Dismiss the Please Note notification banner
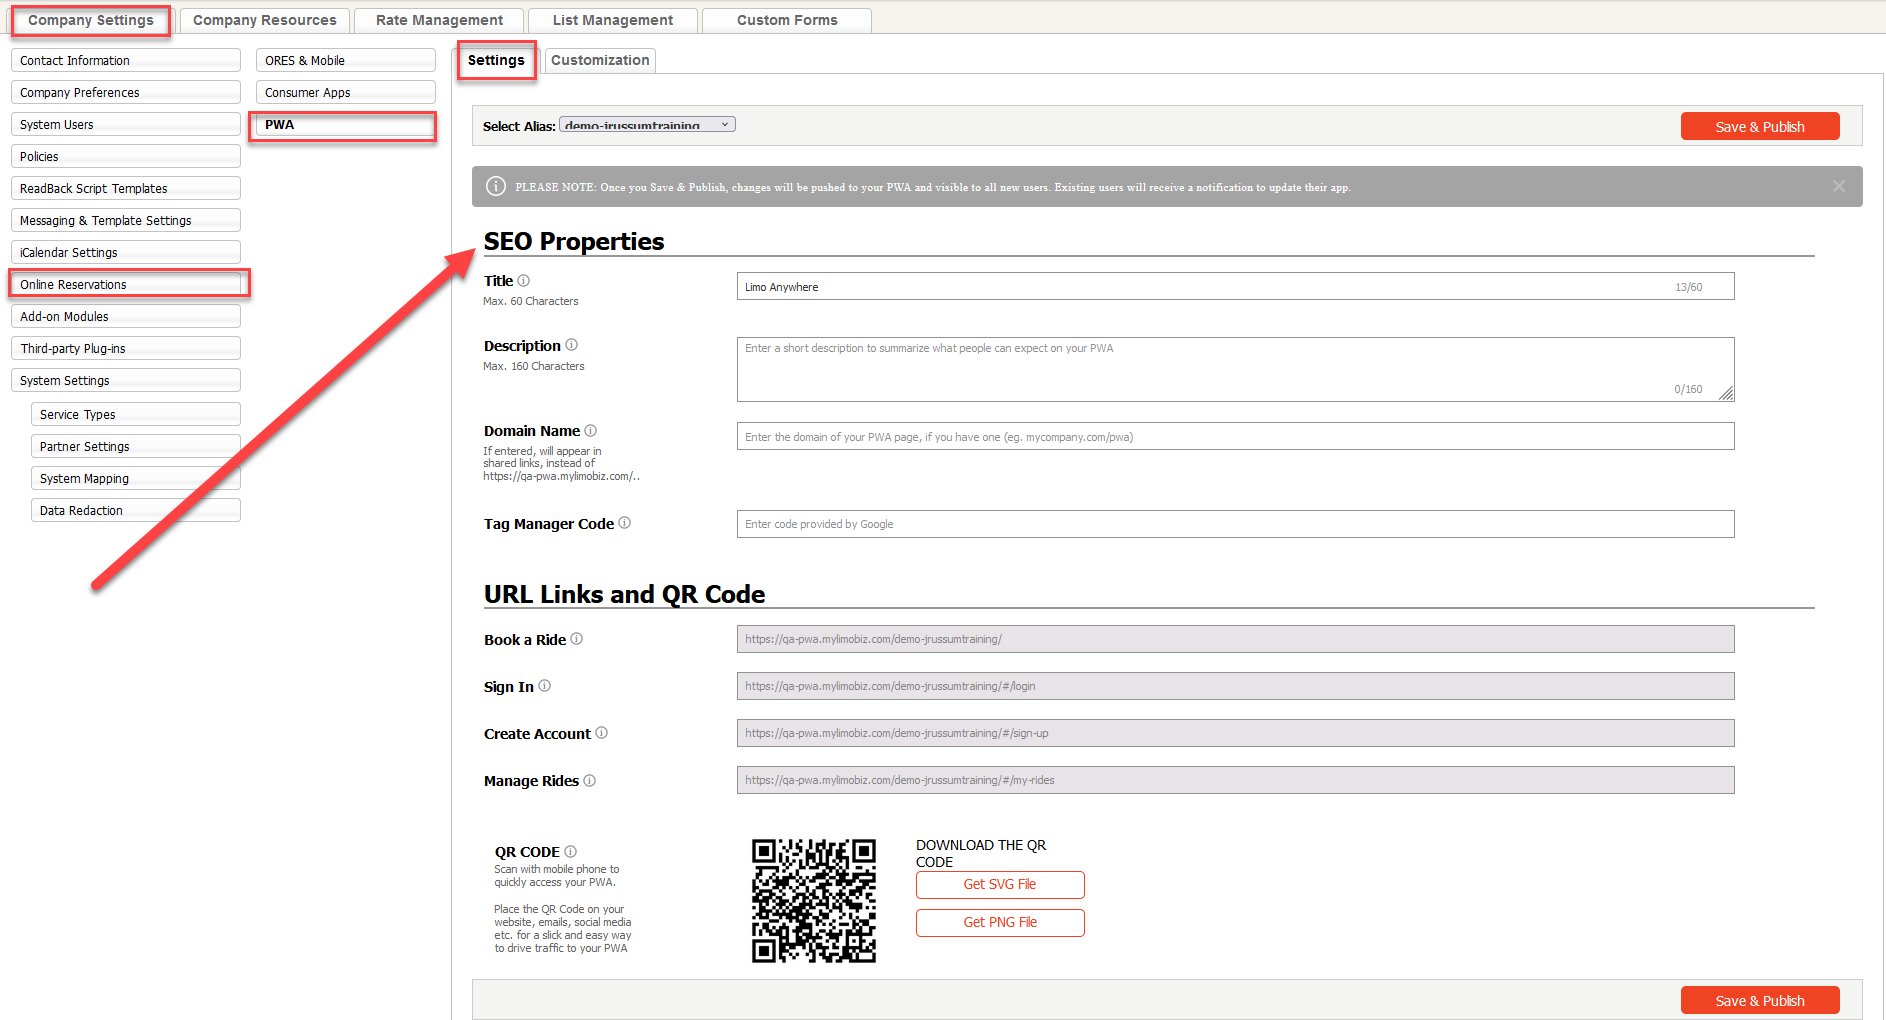 pyautogui.click(x=1838, y=187)
